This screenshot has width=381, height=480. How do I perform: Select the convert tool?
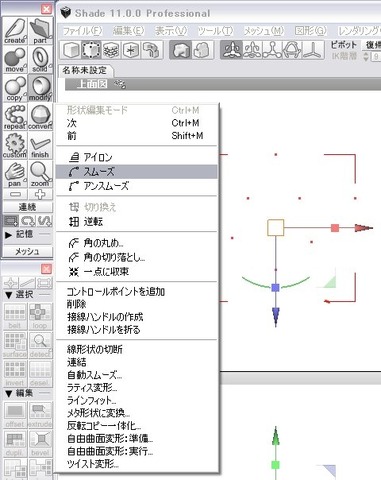(x=40, y=117)
